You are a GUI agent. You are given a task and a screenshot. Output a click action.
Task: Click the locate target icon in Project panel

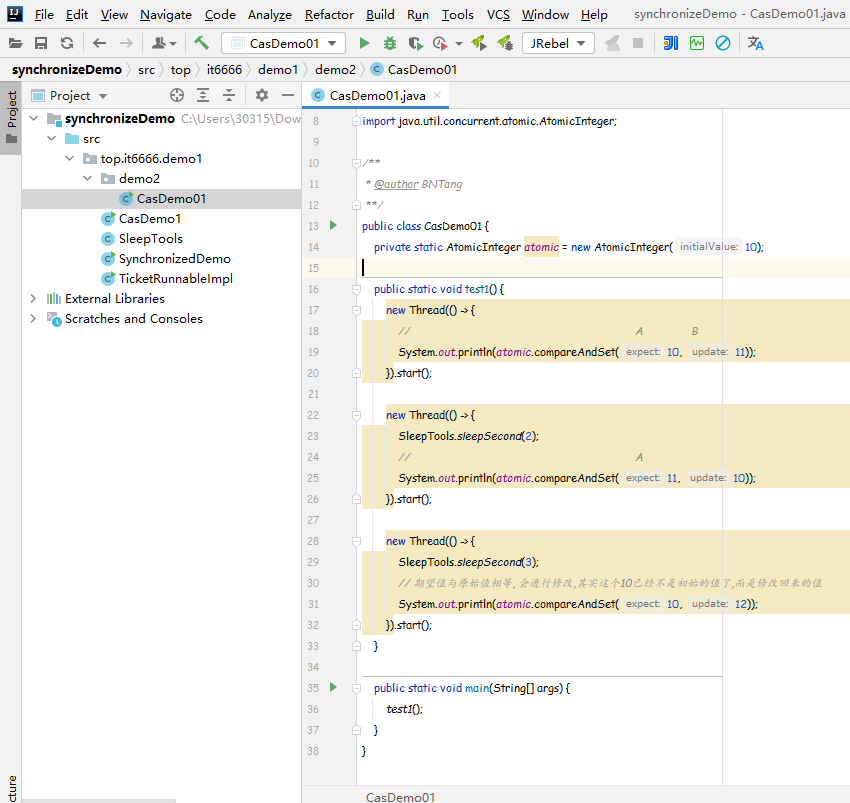tap(177, 95)
